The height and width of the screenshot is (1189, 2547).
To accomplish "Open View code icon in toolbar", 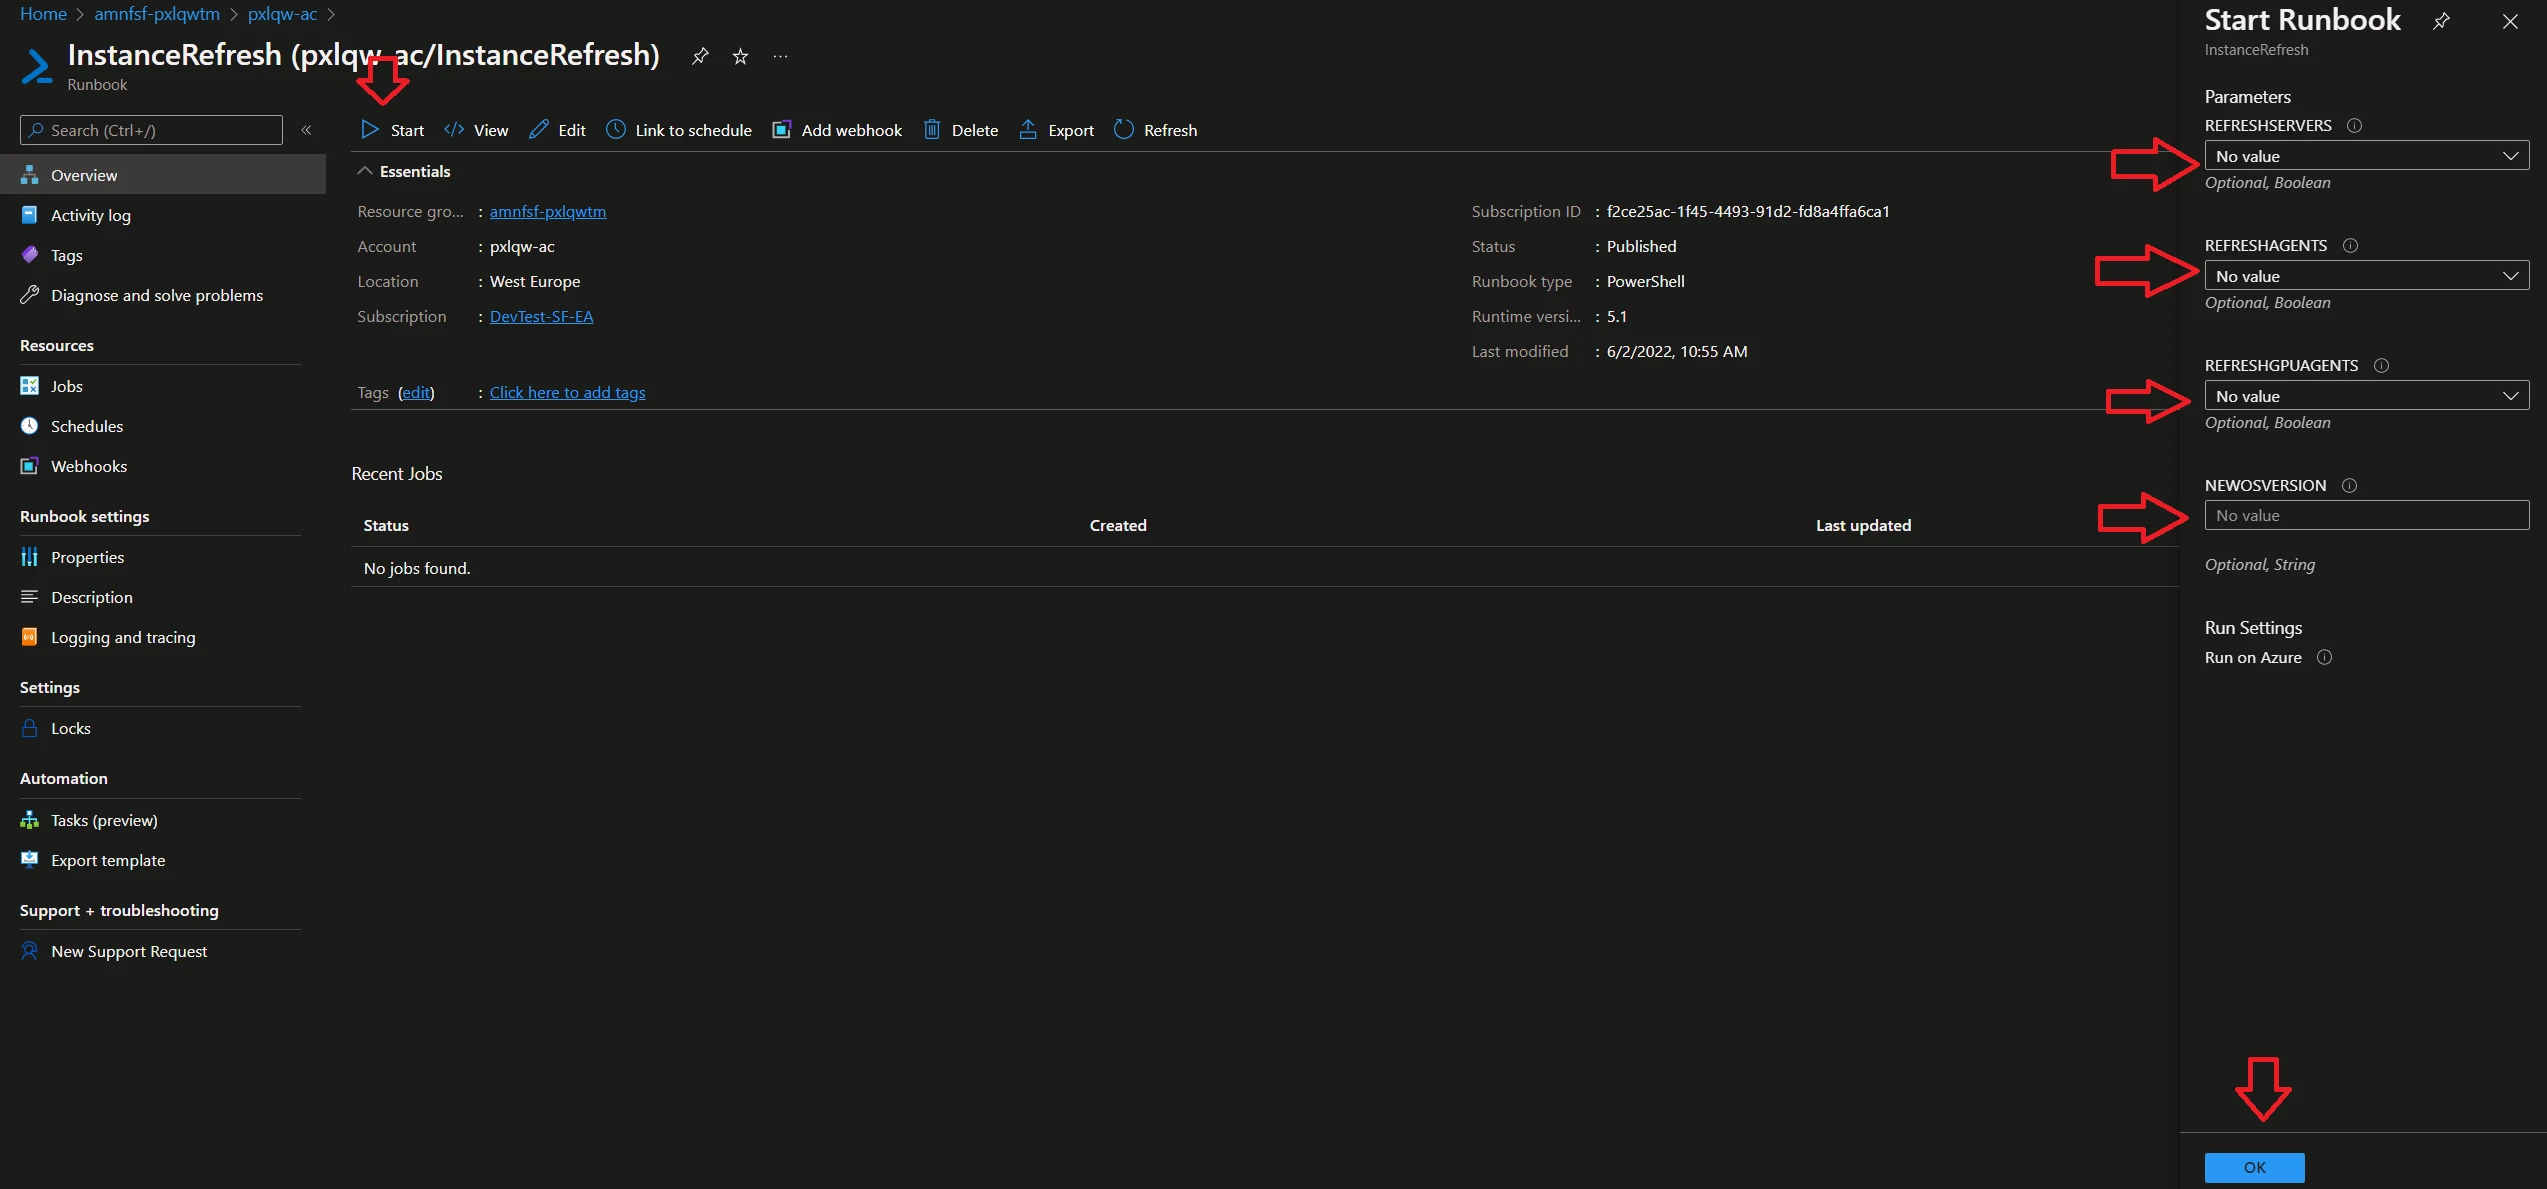I will pyautogui.click(x=454, y=130).
